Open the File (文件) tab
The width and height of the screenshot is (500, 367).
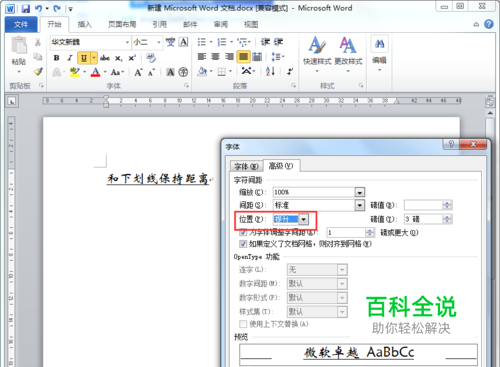click(x=21, y=24)
